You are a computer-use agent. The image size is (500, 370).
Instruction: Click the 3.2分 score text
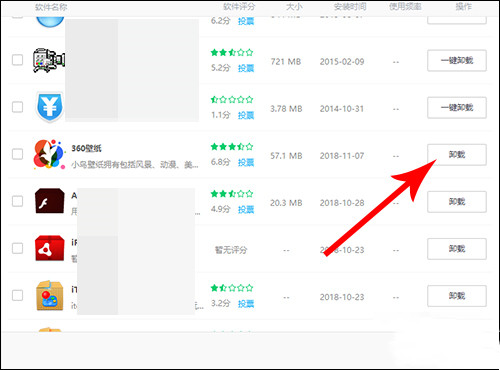point(221,303)
